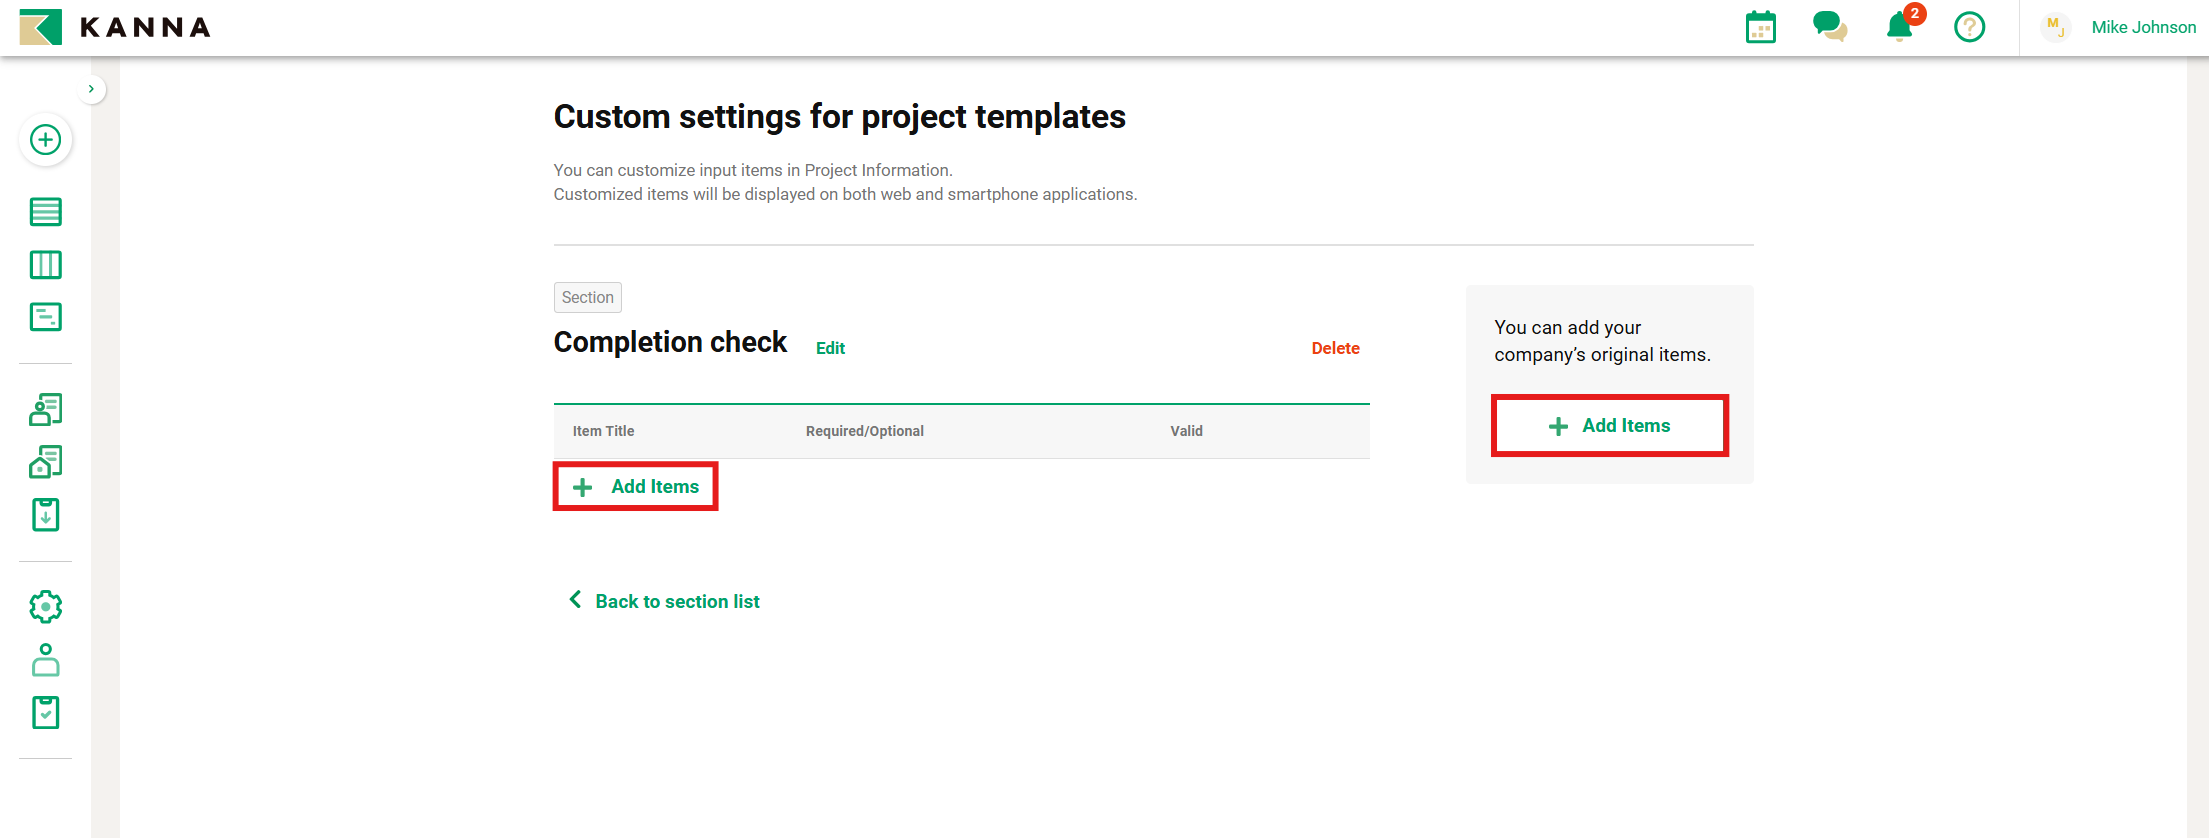Open the notifications bell icon
The height and width of the screenshot is (838, 2209).
point(1899,27)
